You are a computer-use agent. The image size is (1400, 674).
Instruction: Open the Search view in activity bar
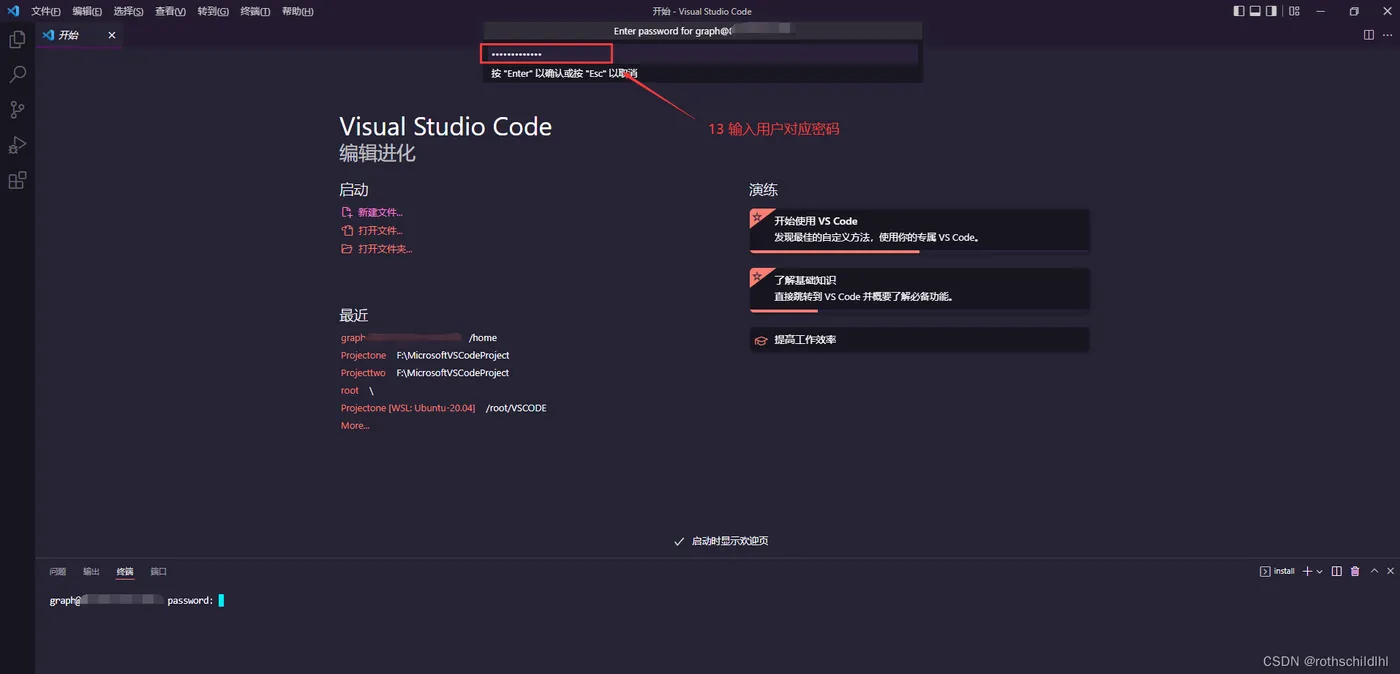[17, 75]
